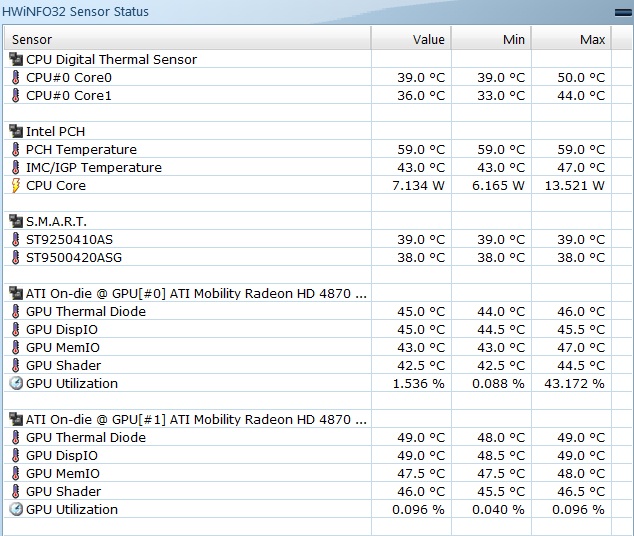Click the Value column header
634x536 pixels.
pyautogui.click(x=411, y=39)
